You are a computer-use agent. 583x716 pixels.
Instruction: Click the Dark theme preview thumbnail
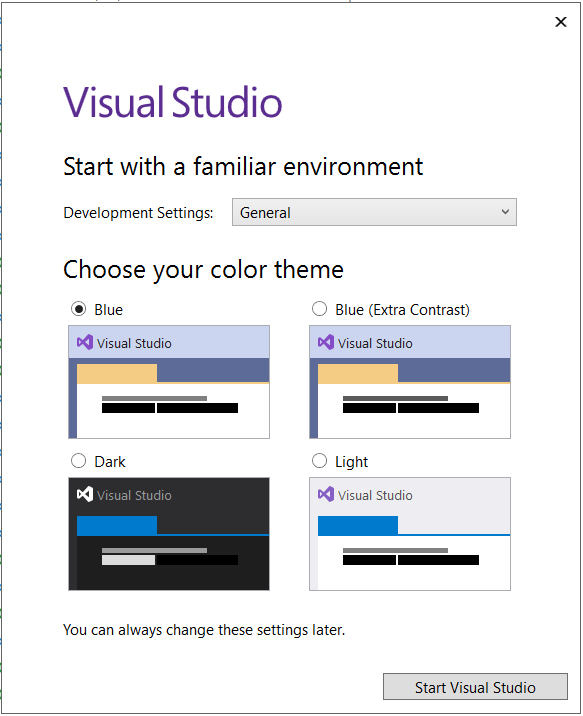point(169,534)
